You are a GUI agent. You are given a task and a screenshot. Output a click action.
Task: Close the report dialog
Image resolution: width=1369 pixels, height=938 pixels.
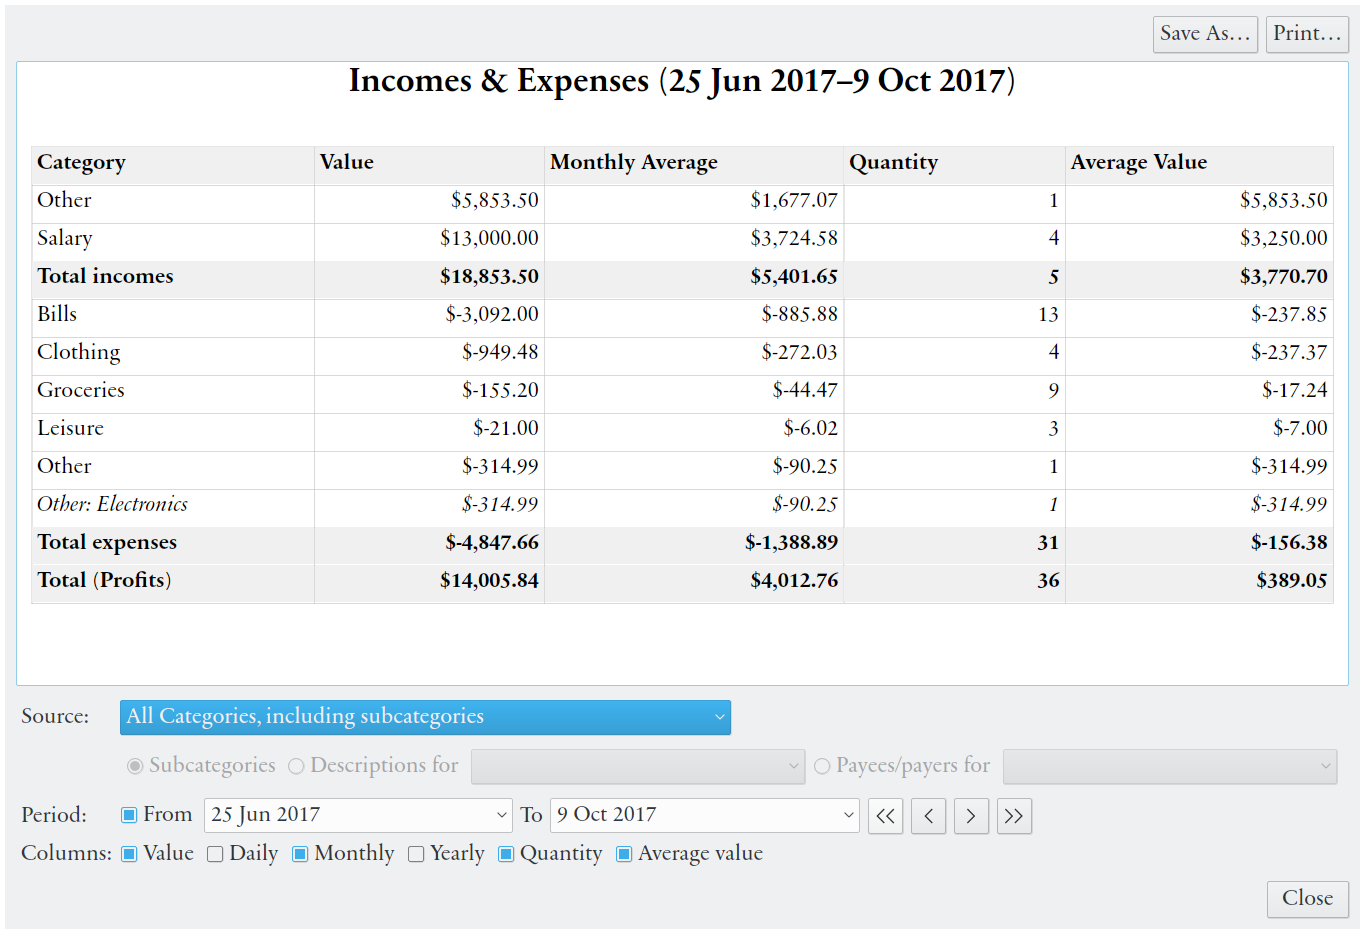[1307, 898]
